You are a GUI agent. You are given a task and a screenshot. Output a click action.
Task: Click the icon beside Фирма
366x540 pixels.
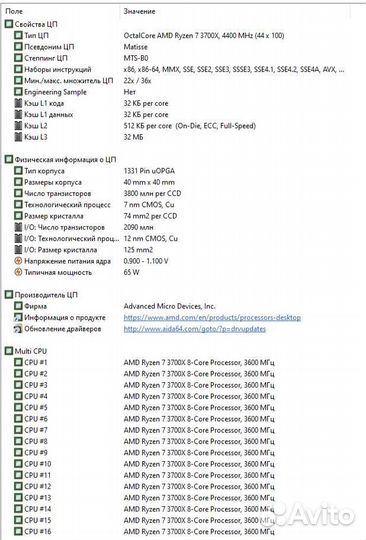click(18, 306)
